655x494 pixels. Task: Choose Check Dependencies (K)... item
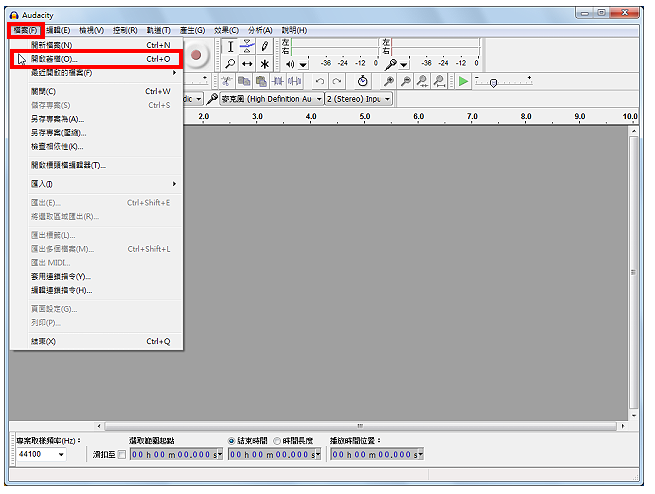(x=96, y=147)
